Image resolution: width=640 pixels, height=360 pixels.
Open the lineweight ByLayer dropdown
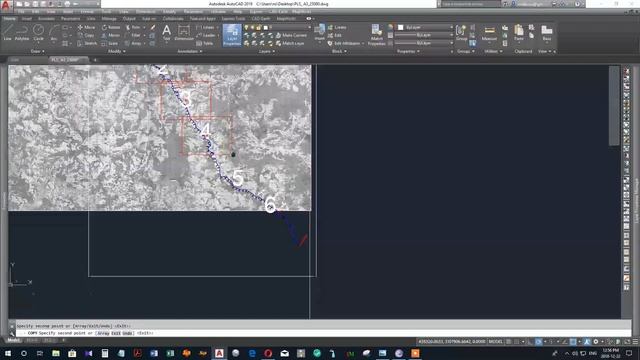pyautogui.click(x=424, y=35)
